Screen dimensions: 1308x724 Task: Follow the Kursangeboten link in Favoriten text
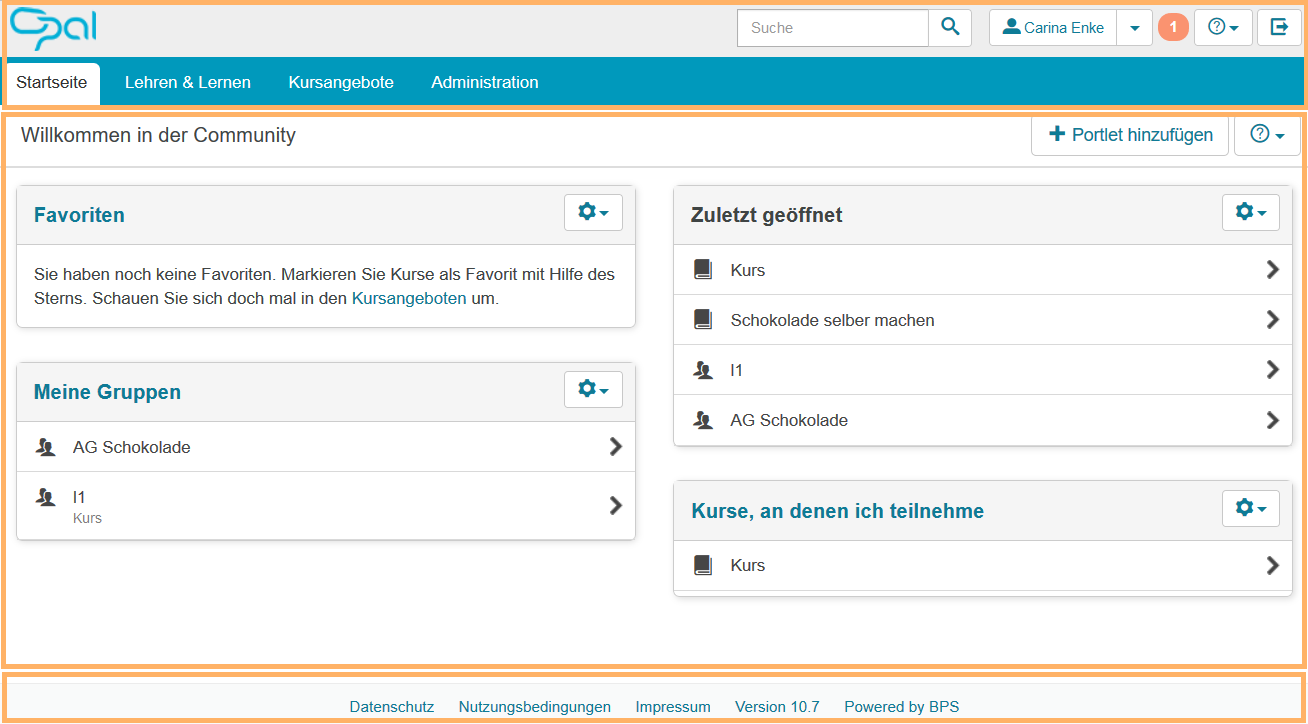(409, 298)
